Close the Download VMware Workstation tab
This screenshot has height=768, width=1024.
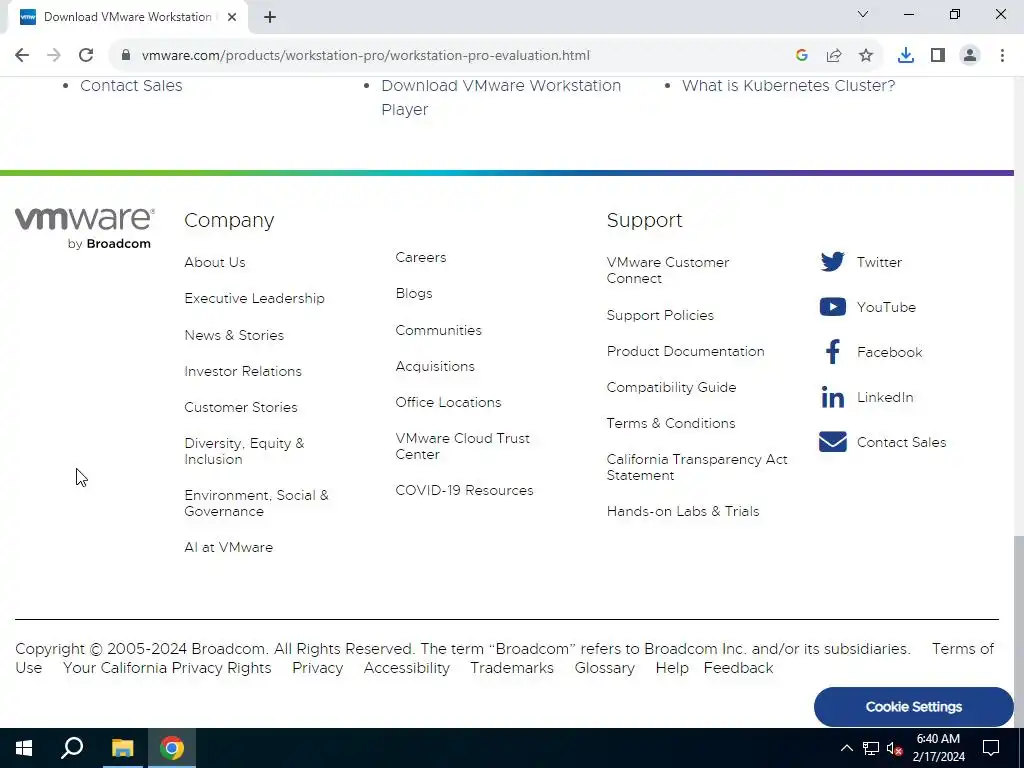232,17
